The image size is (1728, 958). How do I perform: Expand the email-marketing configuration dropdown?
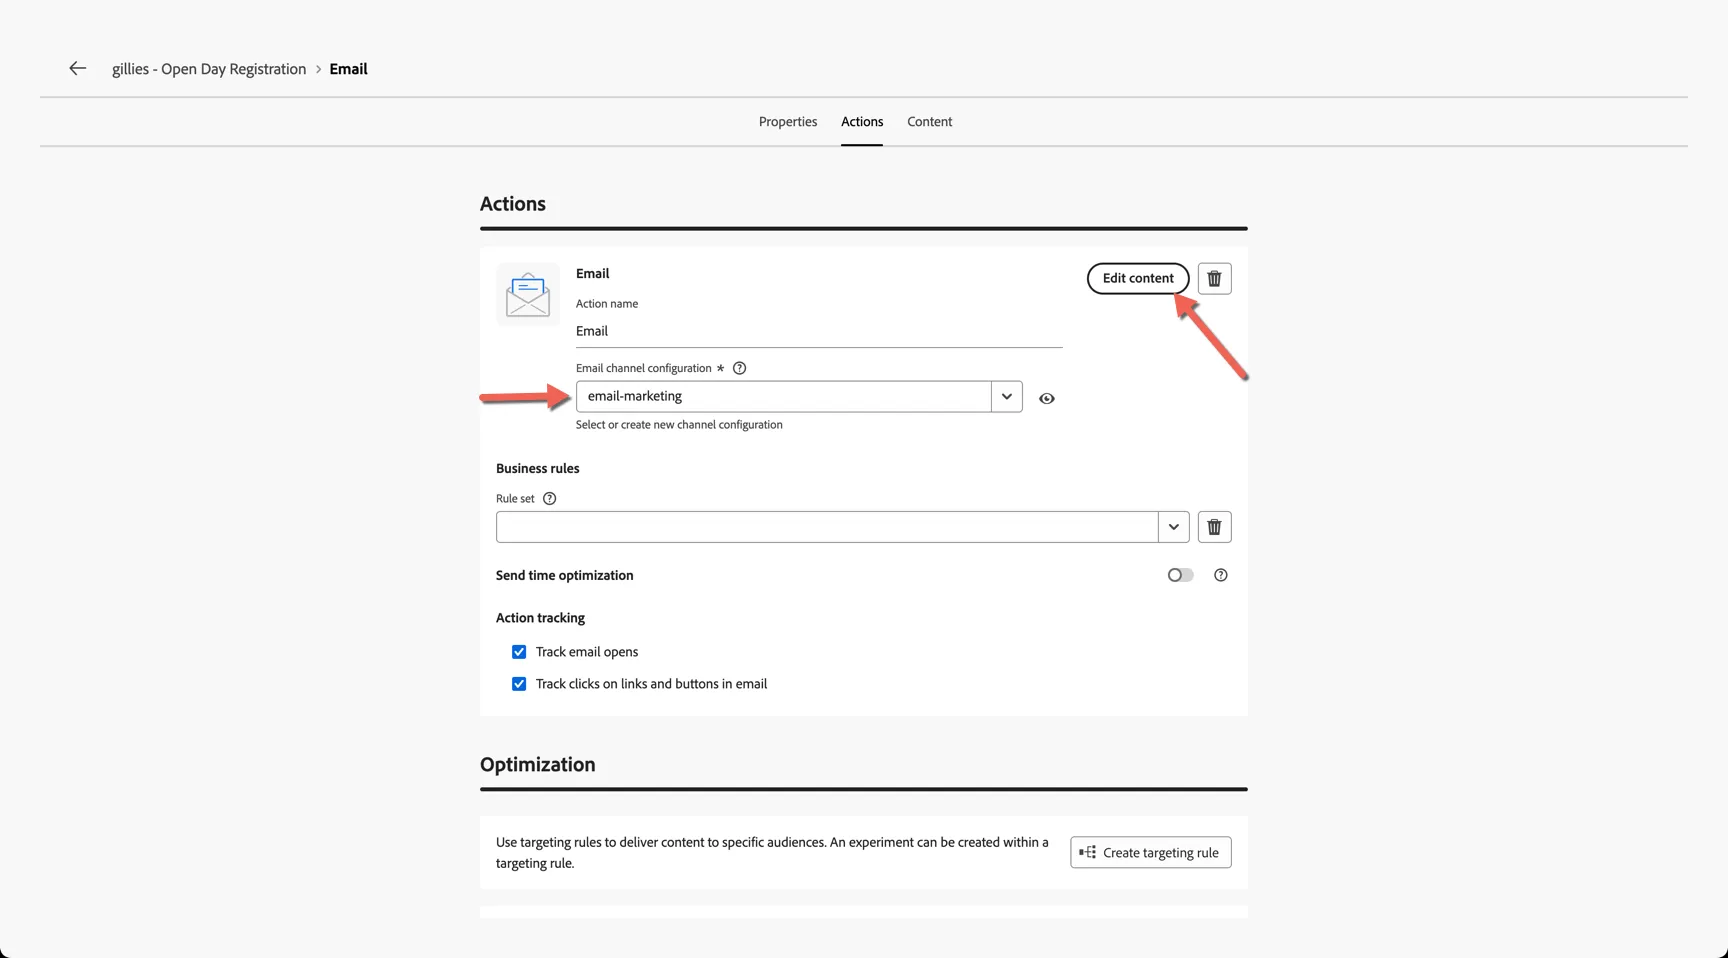[x=1007, y=396]
